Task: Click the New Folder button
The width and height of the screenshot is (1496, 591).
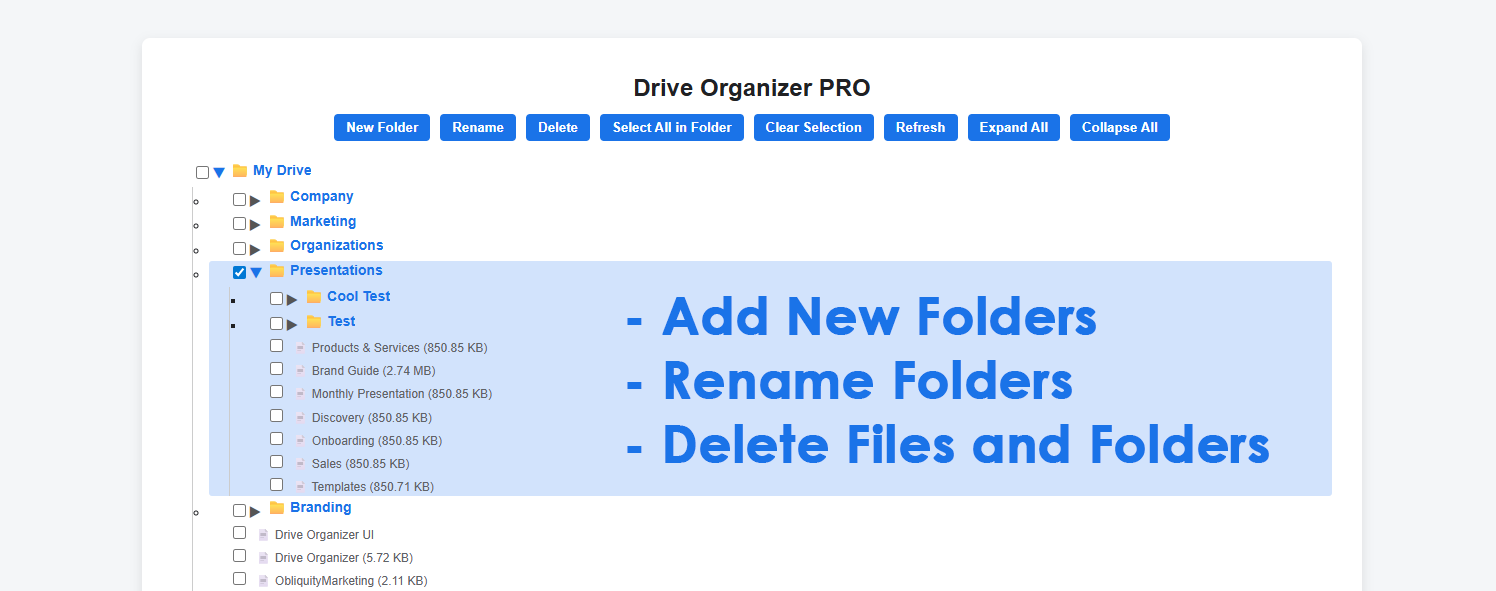Action: point(382,127)
